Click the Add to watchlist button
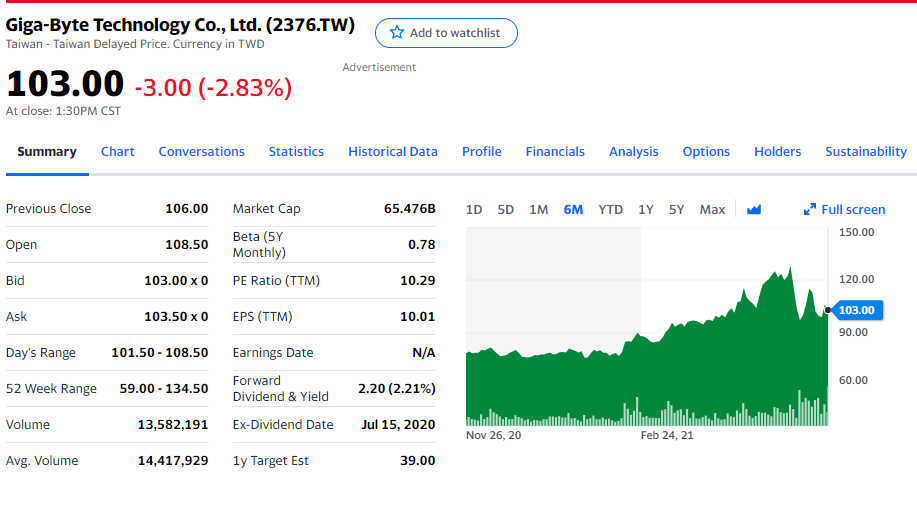 pyautogui.click(x=446, y=33)
